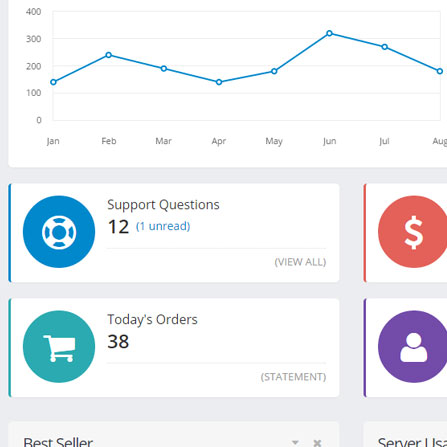This screenshot has width=447, height=447.
Task: Collapse the Best Seller panel with the arrow
Action: [295, 443]
